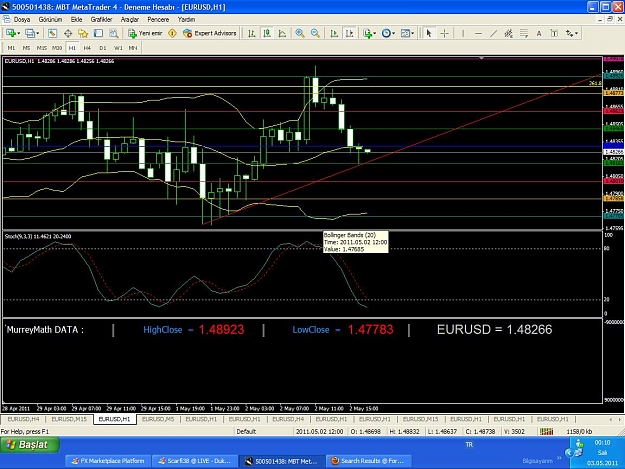625x469 pixels.
Task: Toggle the Expert Advisors button
Action: pyautogui.click(x=210, y=33)
